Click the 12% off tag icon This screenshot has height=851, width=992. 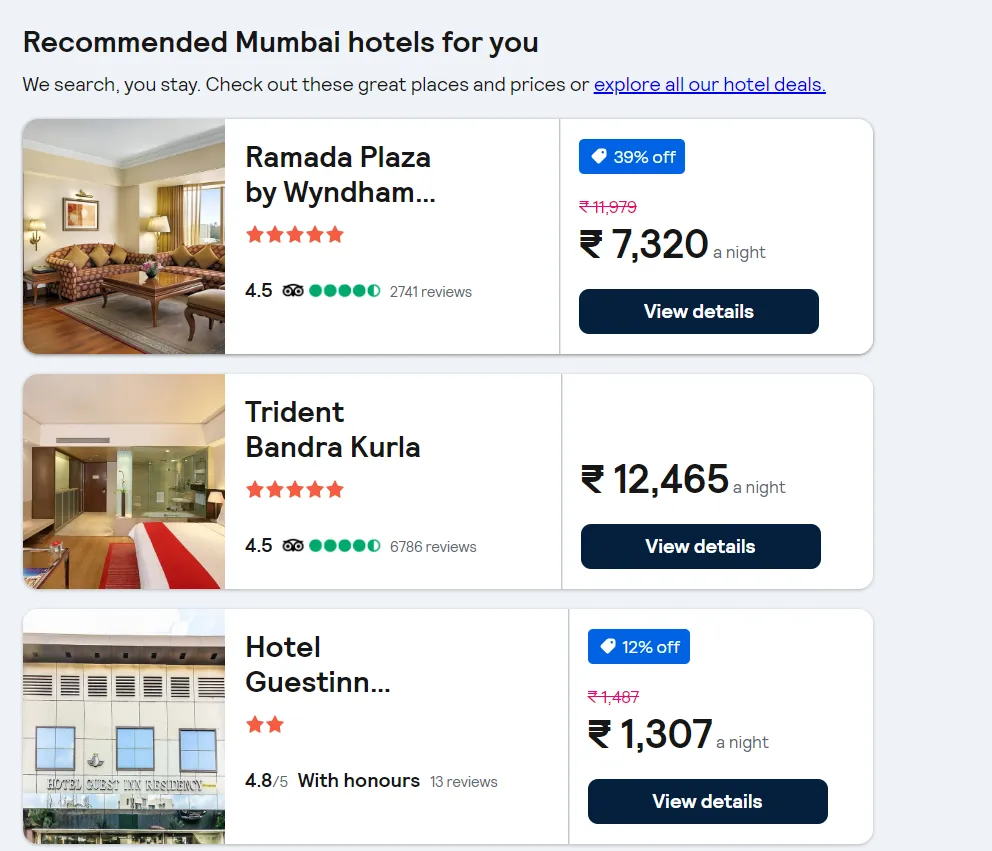tap(607, 647)
